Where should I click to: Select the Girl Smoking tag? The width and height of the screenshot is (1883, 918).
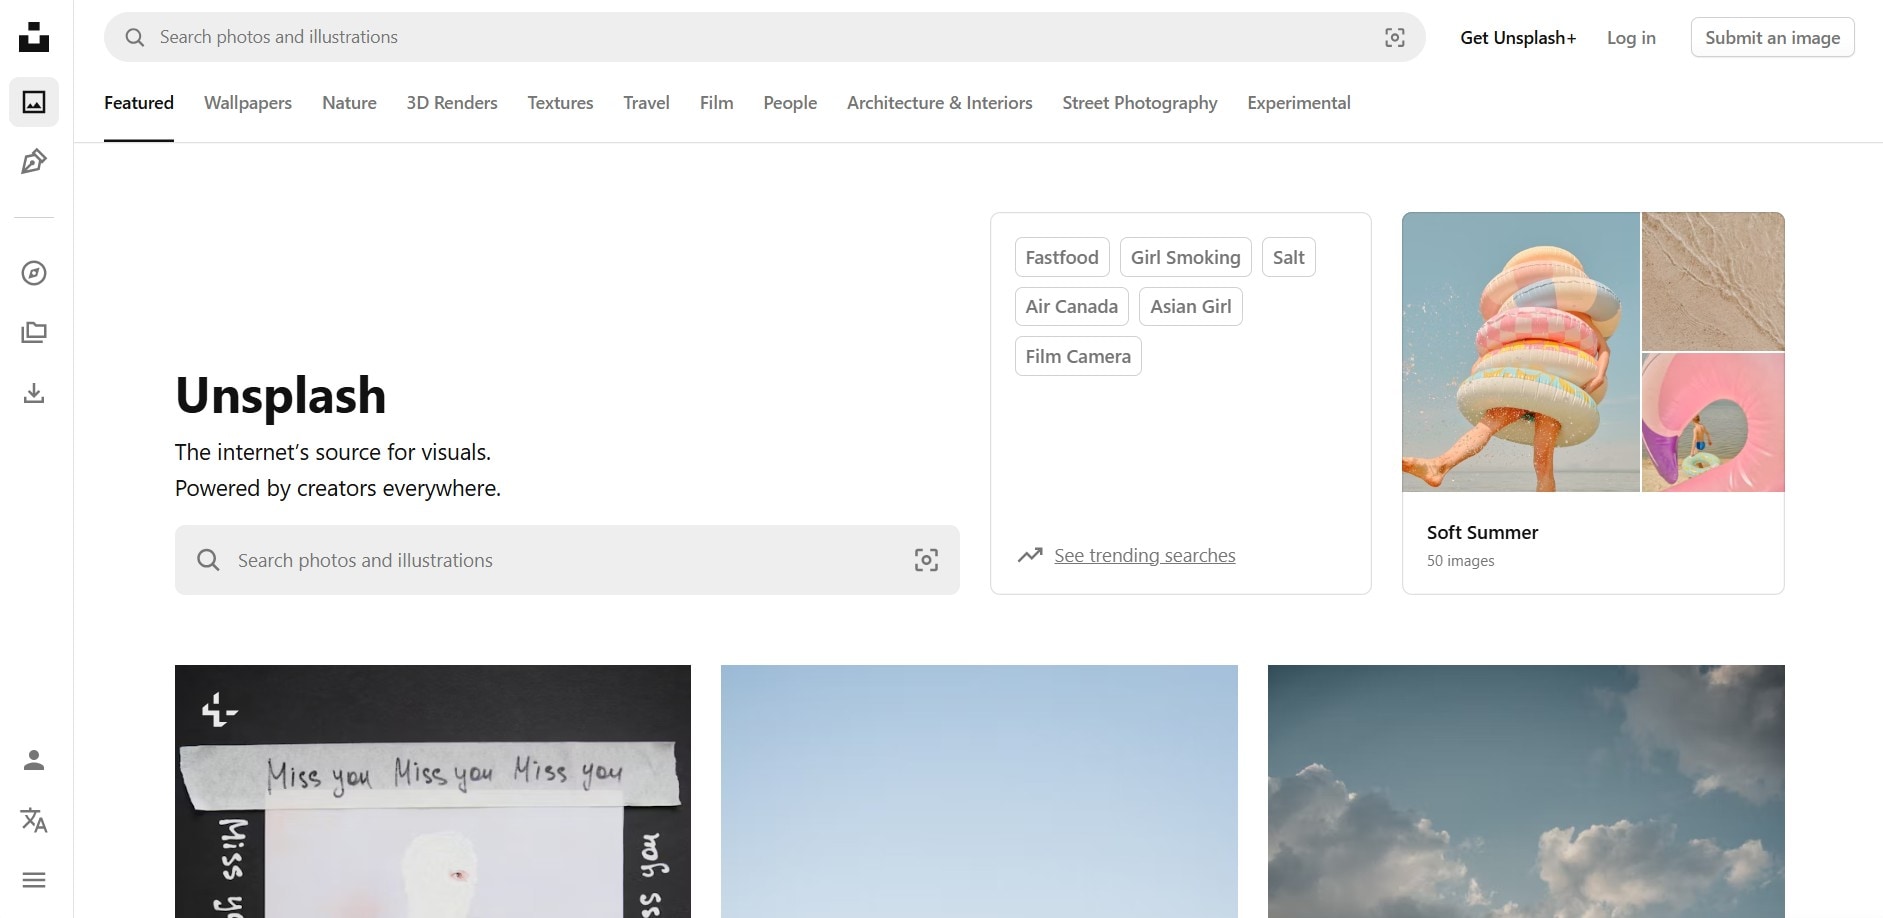[x=1185, y=257]
